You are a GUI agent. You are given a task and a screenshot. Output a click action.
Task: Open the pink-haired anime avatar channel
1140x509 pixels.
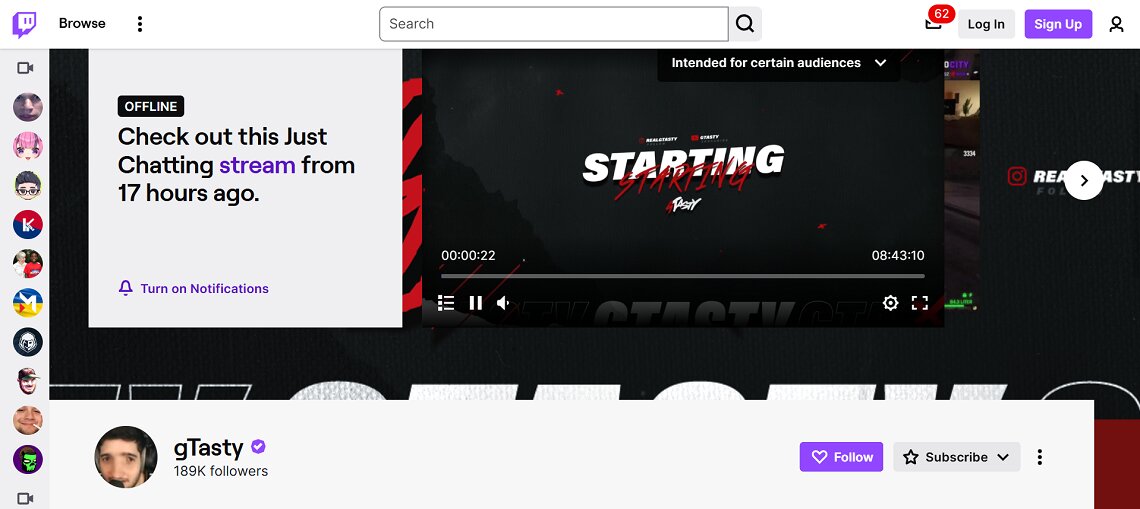(28, 146)
